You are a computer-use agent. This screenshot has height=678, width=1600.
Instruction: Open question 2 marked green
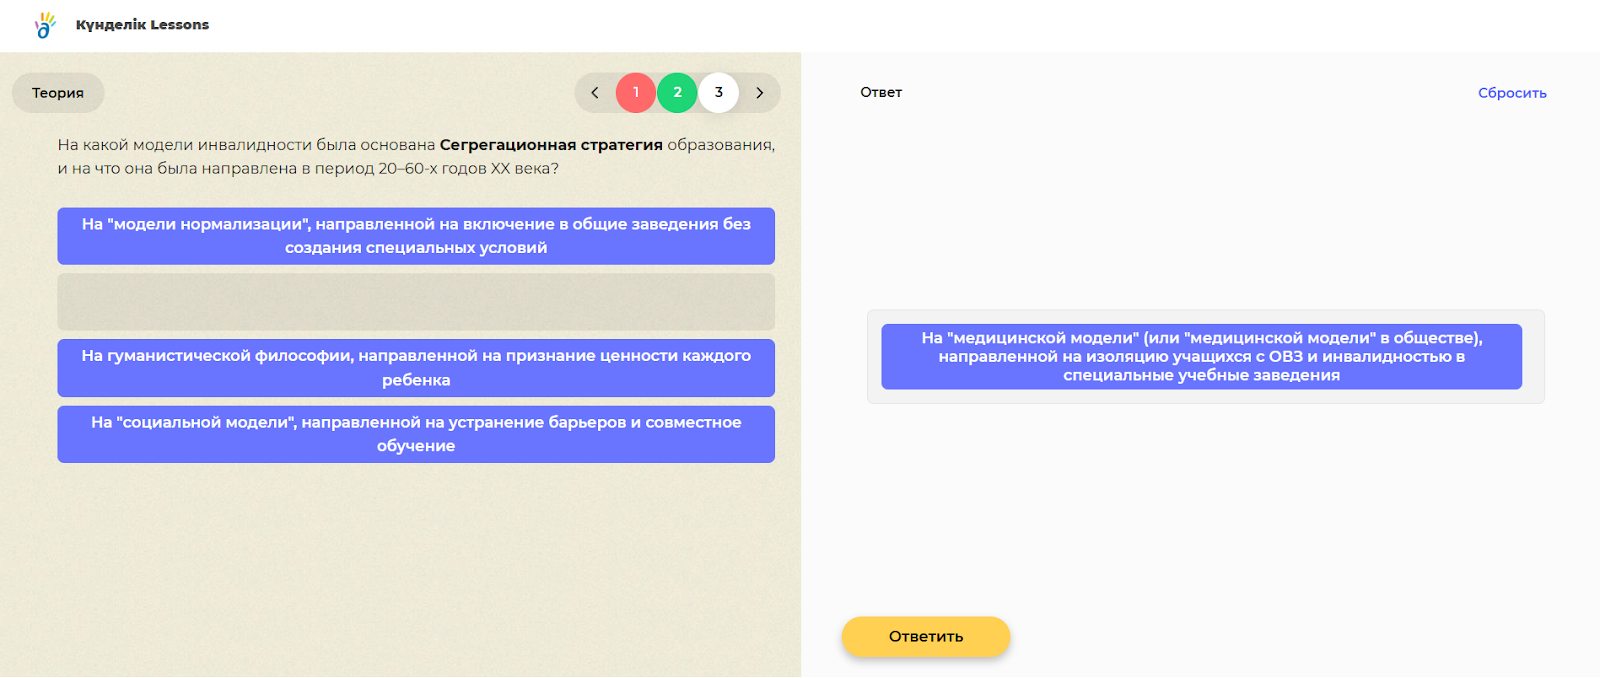(x=677, y=93)
